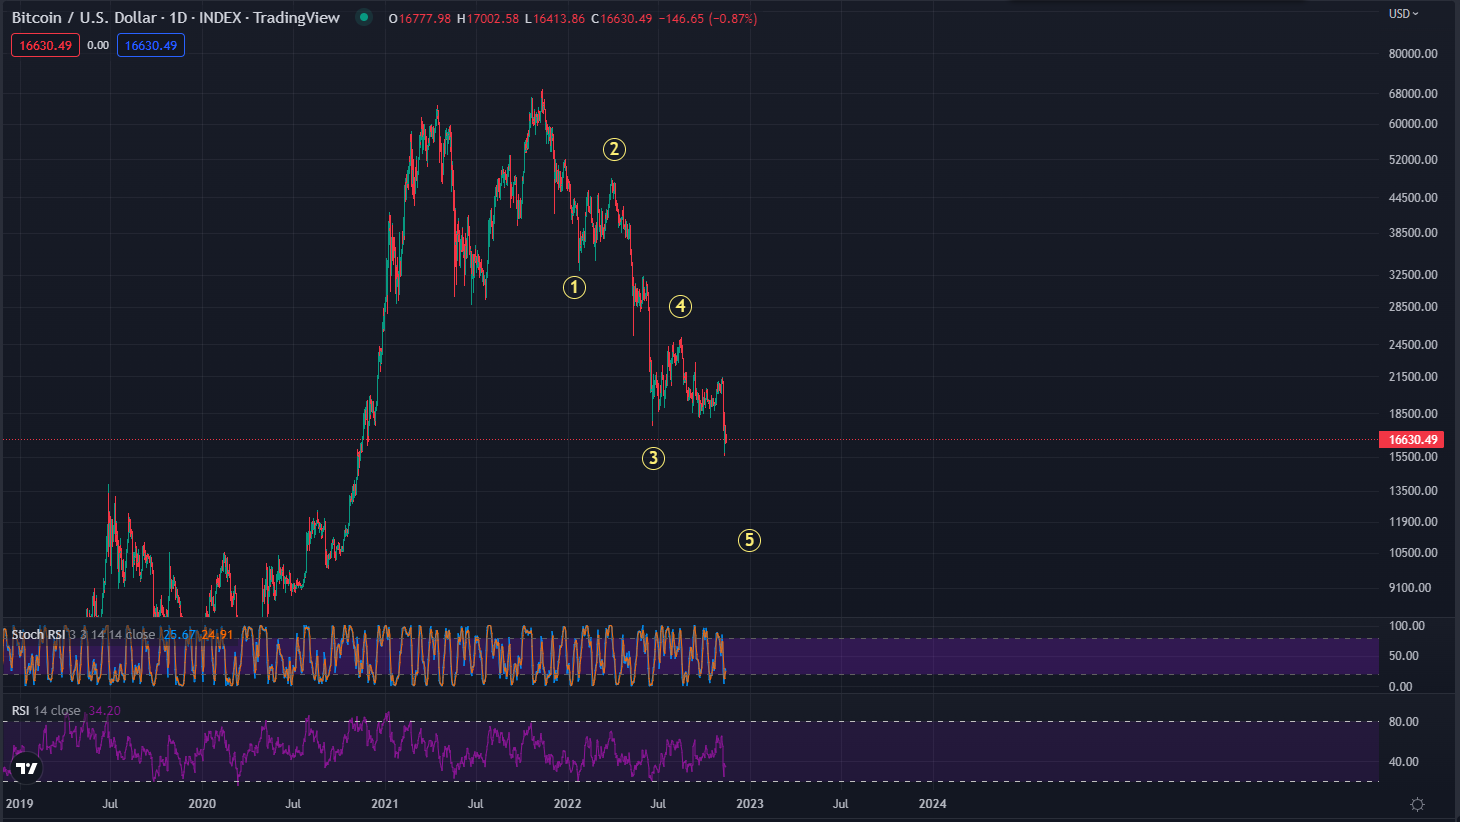Click the change value −146.65 (−0.87%)
The image size is (1460, 822).
708,19
